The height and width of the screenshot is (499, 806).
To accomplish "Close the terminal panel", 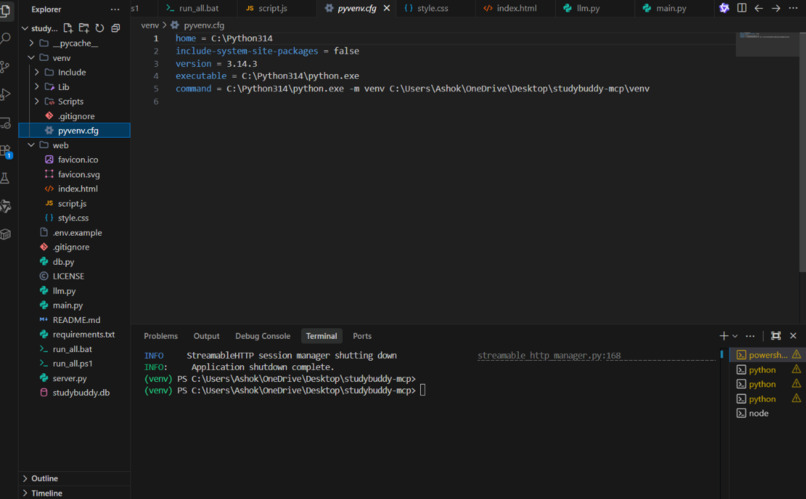I will tap(793, 336).
